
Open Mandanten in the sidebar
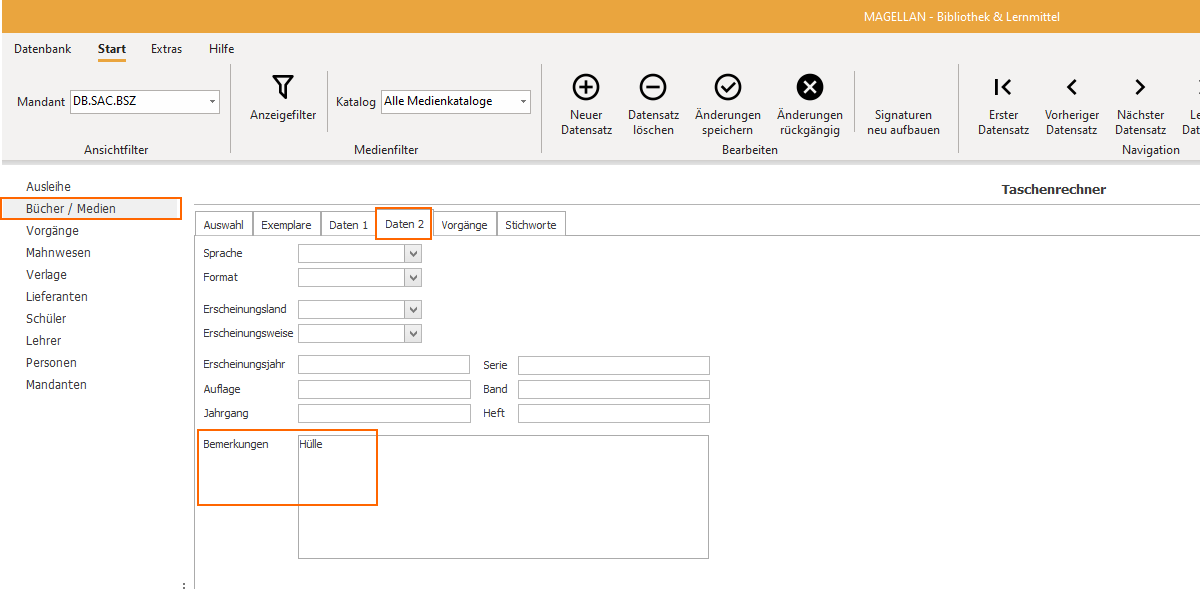[56, 385]
